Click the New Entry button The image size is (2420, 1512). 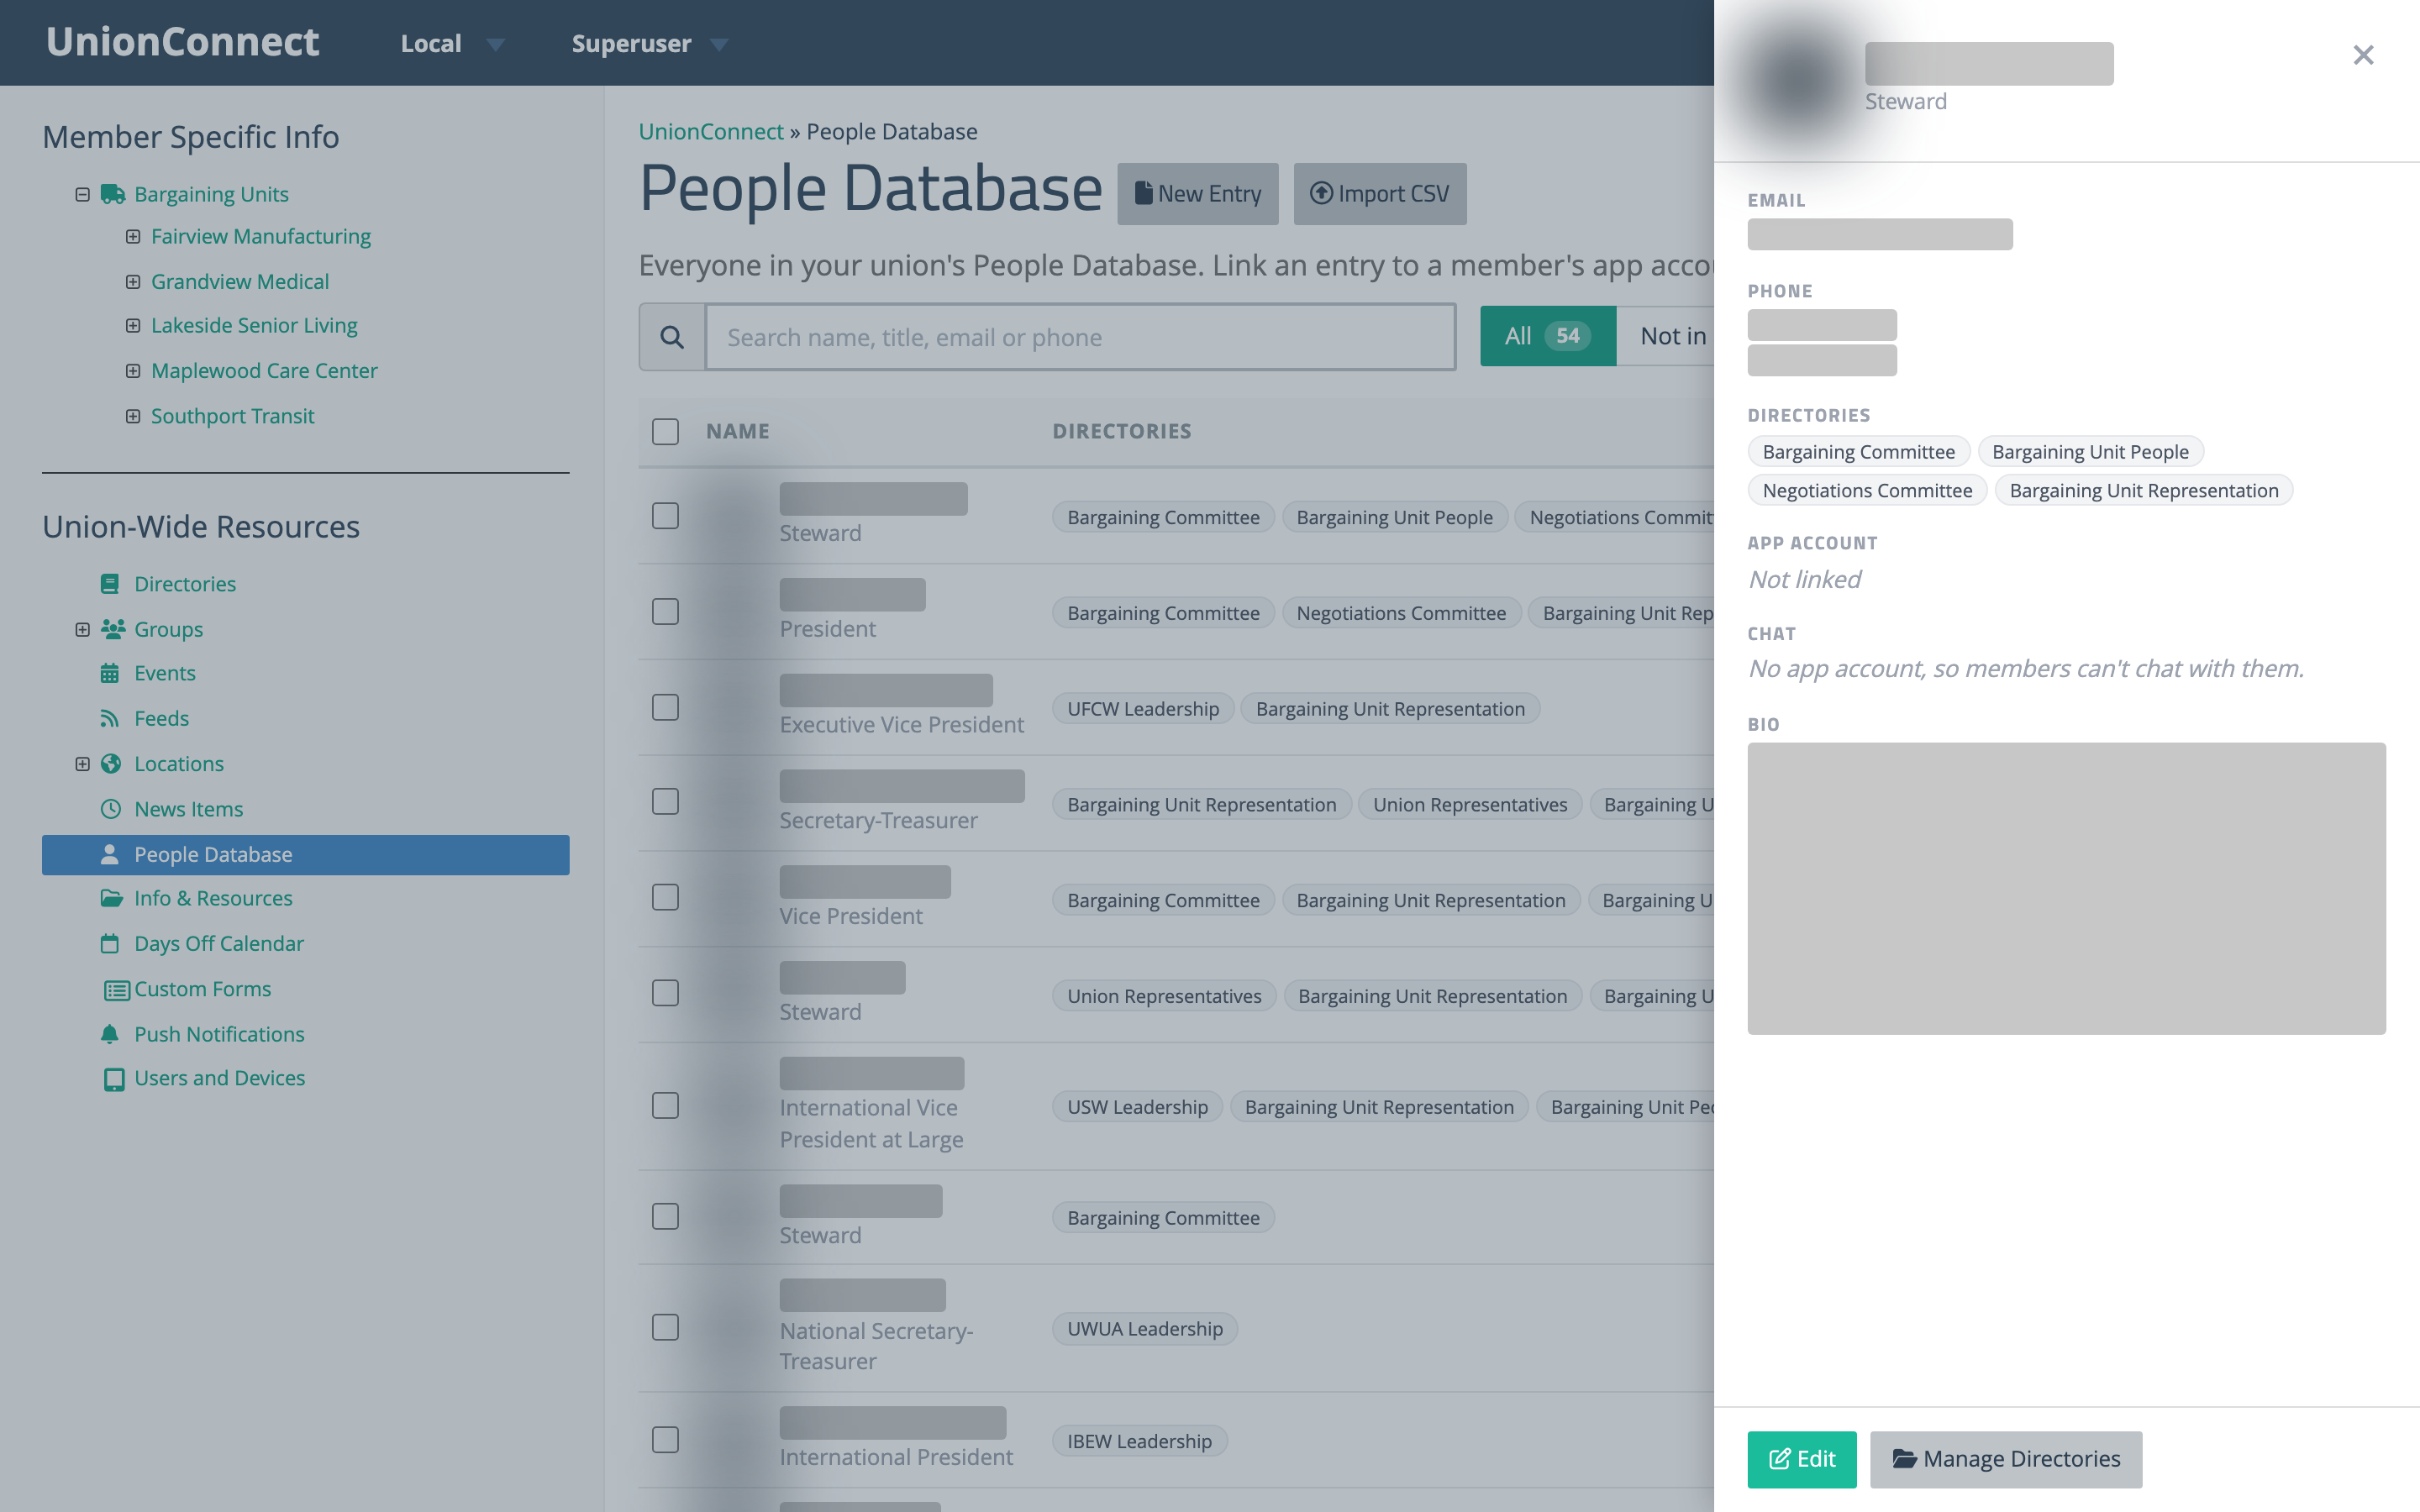click(1197, 194)
